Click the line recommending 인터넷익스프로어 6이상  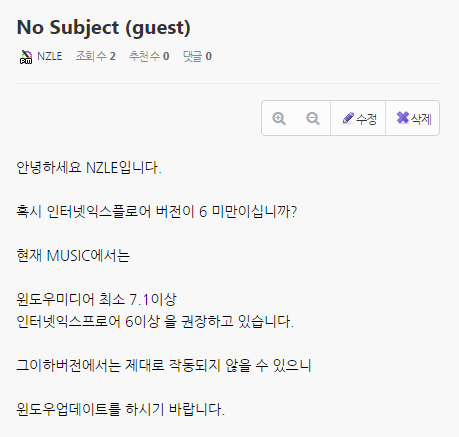[x=155, y=321]
